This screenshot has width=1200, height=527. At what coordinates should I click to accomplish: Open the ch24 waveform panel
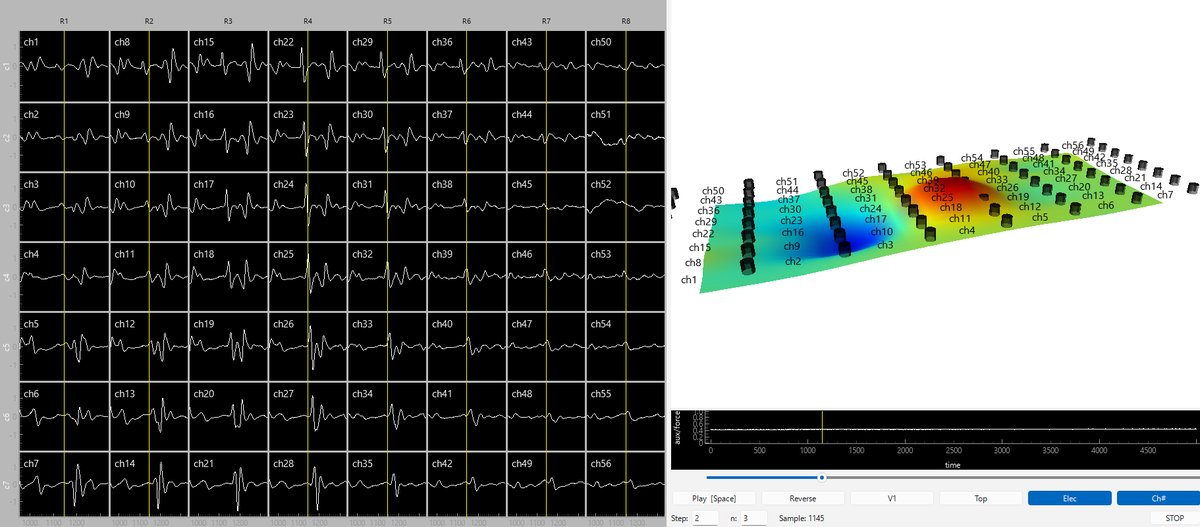pyautogui.click(x=308, y=207)
